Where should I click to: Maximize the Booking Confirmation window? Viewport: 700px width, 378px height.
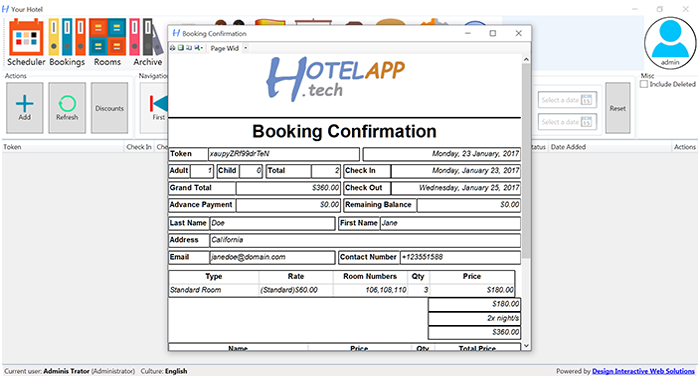(x=493, y=33)
